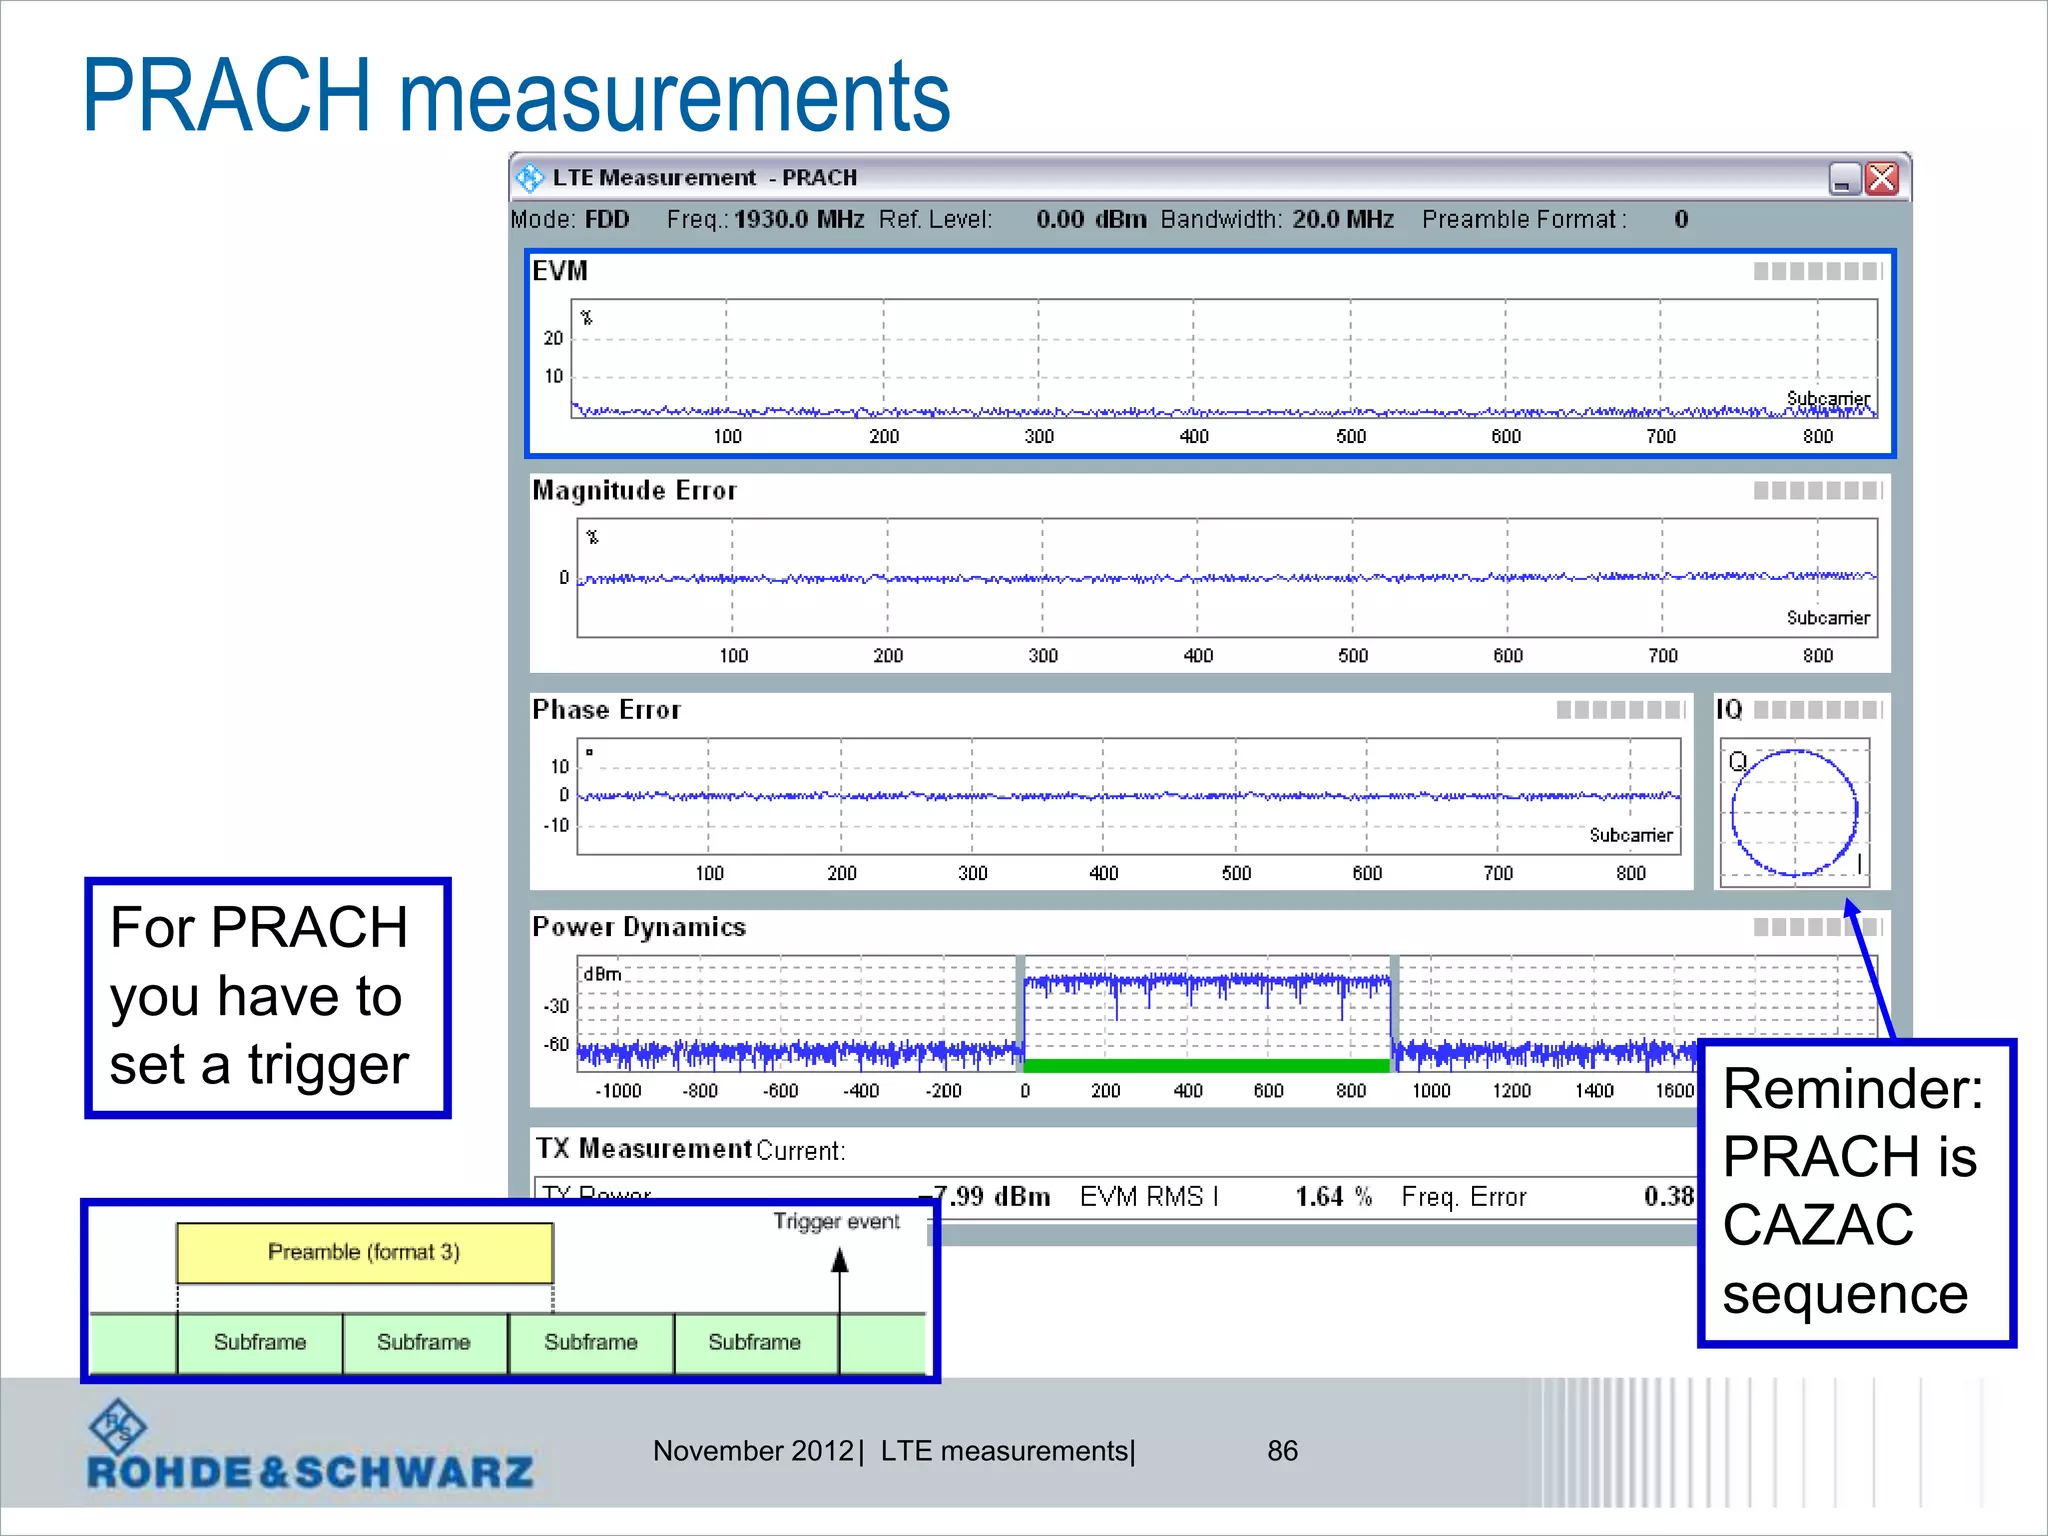
Task: Click the LTE Measurement - PRACH title bar
Action: tap(1210, 178)
